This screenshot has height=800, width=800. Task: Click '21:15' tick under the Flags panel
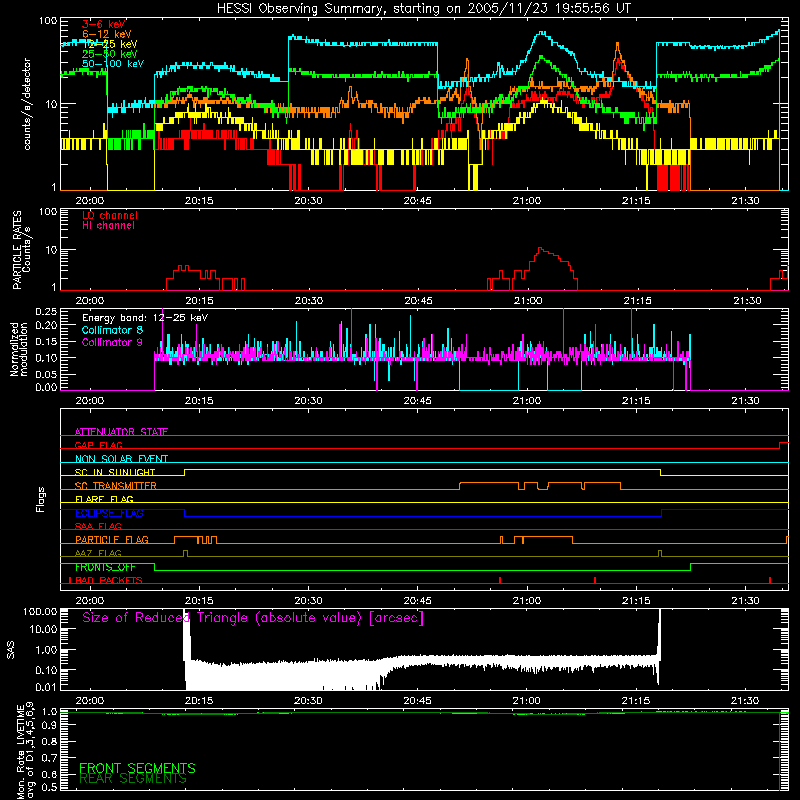tap(636, 601)
